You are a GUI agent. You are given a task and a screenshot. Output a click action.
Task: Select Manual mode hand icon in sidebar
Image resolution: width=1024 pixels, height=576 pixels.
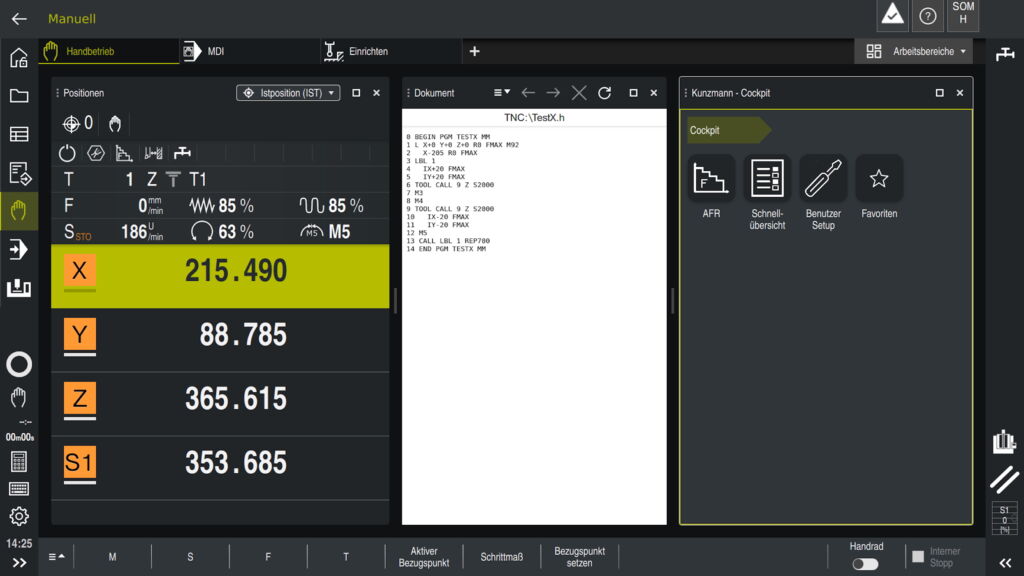pos(19,211)
